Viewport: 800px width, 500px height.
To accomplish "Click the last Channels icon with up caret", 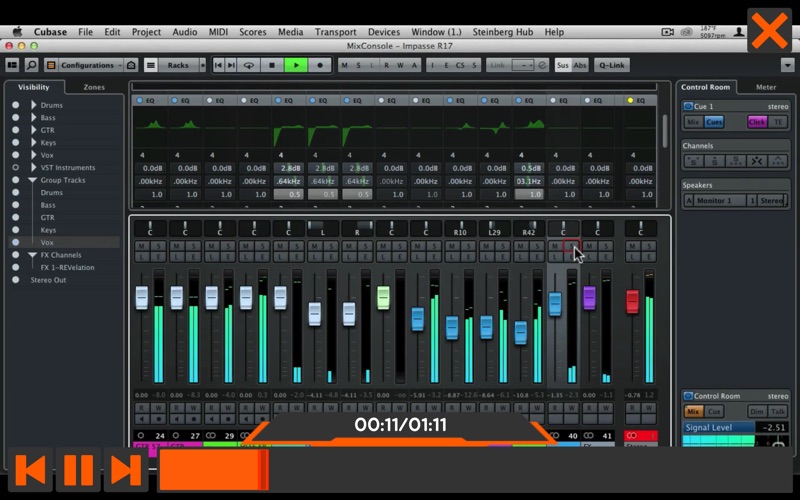I will click(x=778, y=161).
